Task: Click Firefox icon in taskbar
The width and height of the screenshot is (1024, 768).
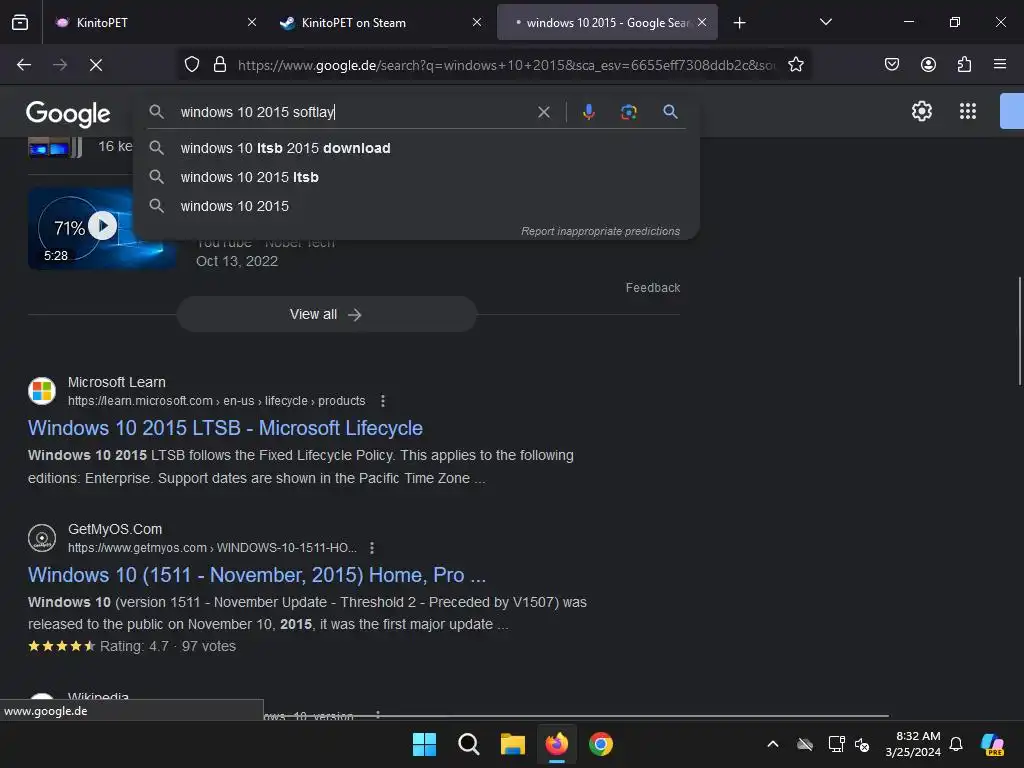Action: [x=556, y=744]
